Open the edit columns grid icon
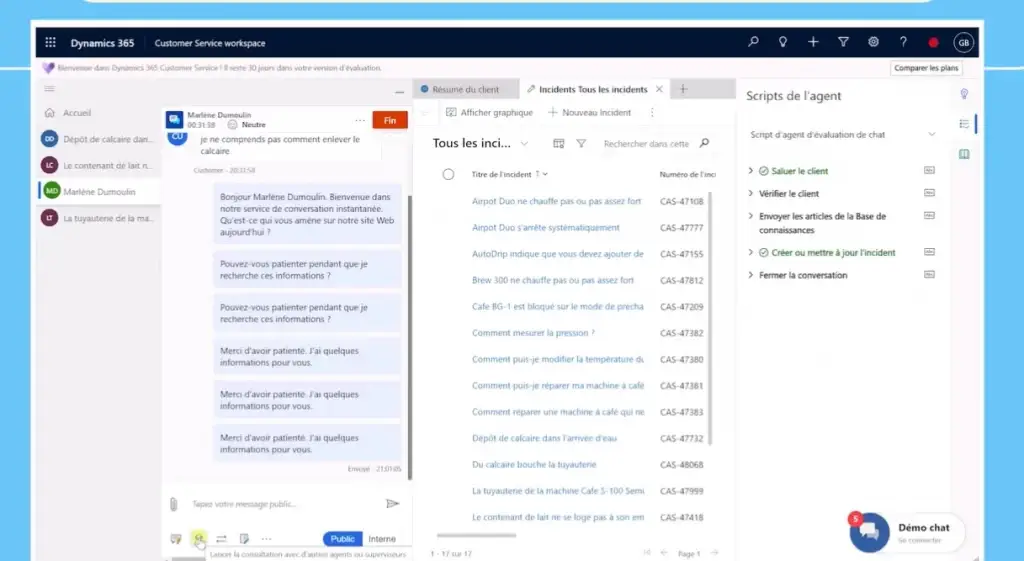 pyautogui.click(x=558, y=143)
